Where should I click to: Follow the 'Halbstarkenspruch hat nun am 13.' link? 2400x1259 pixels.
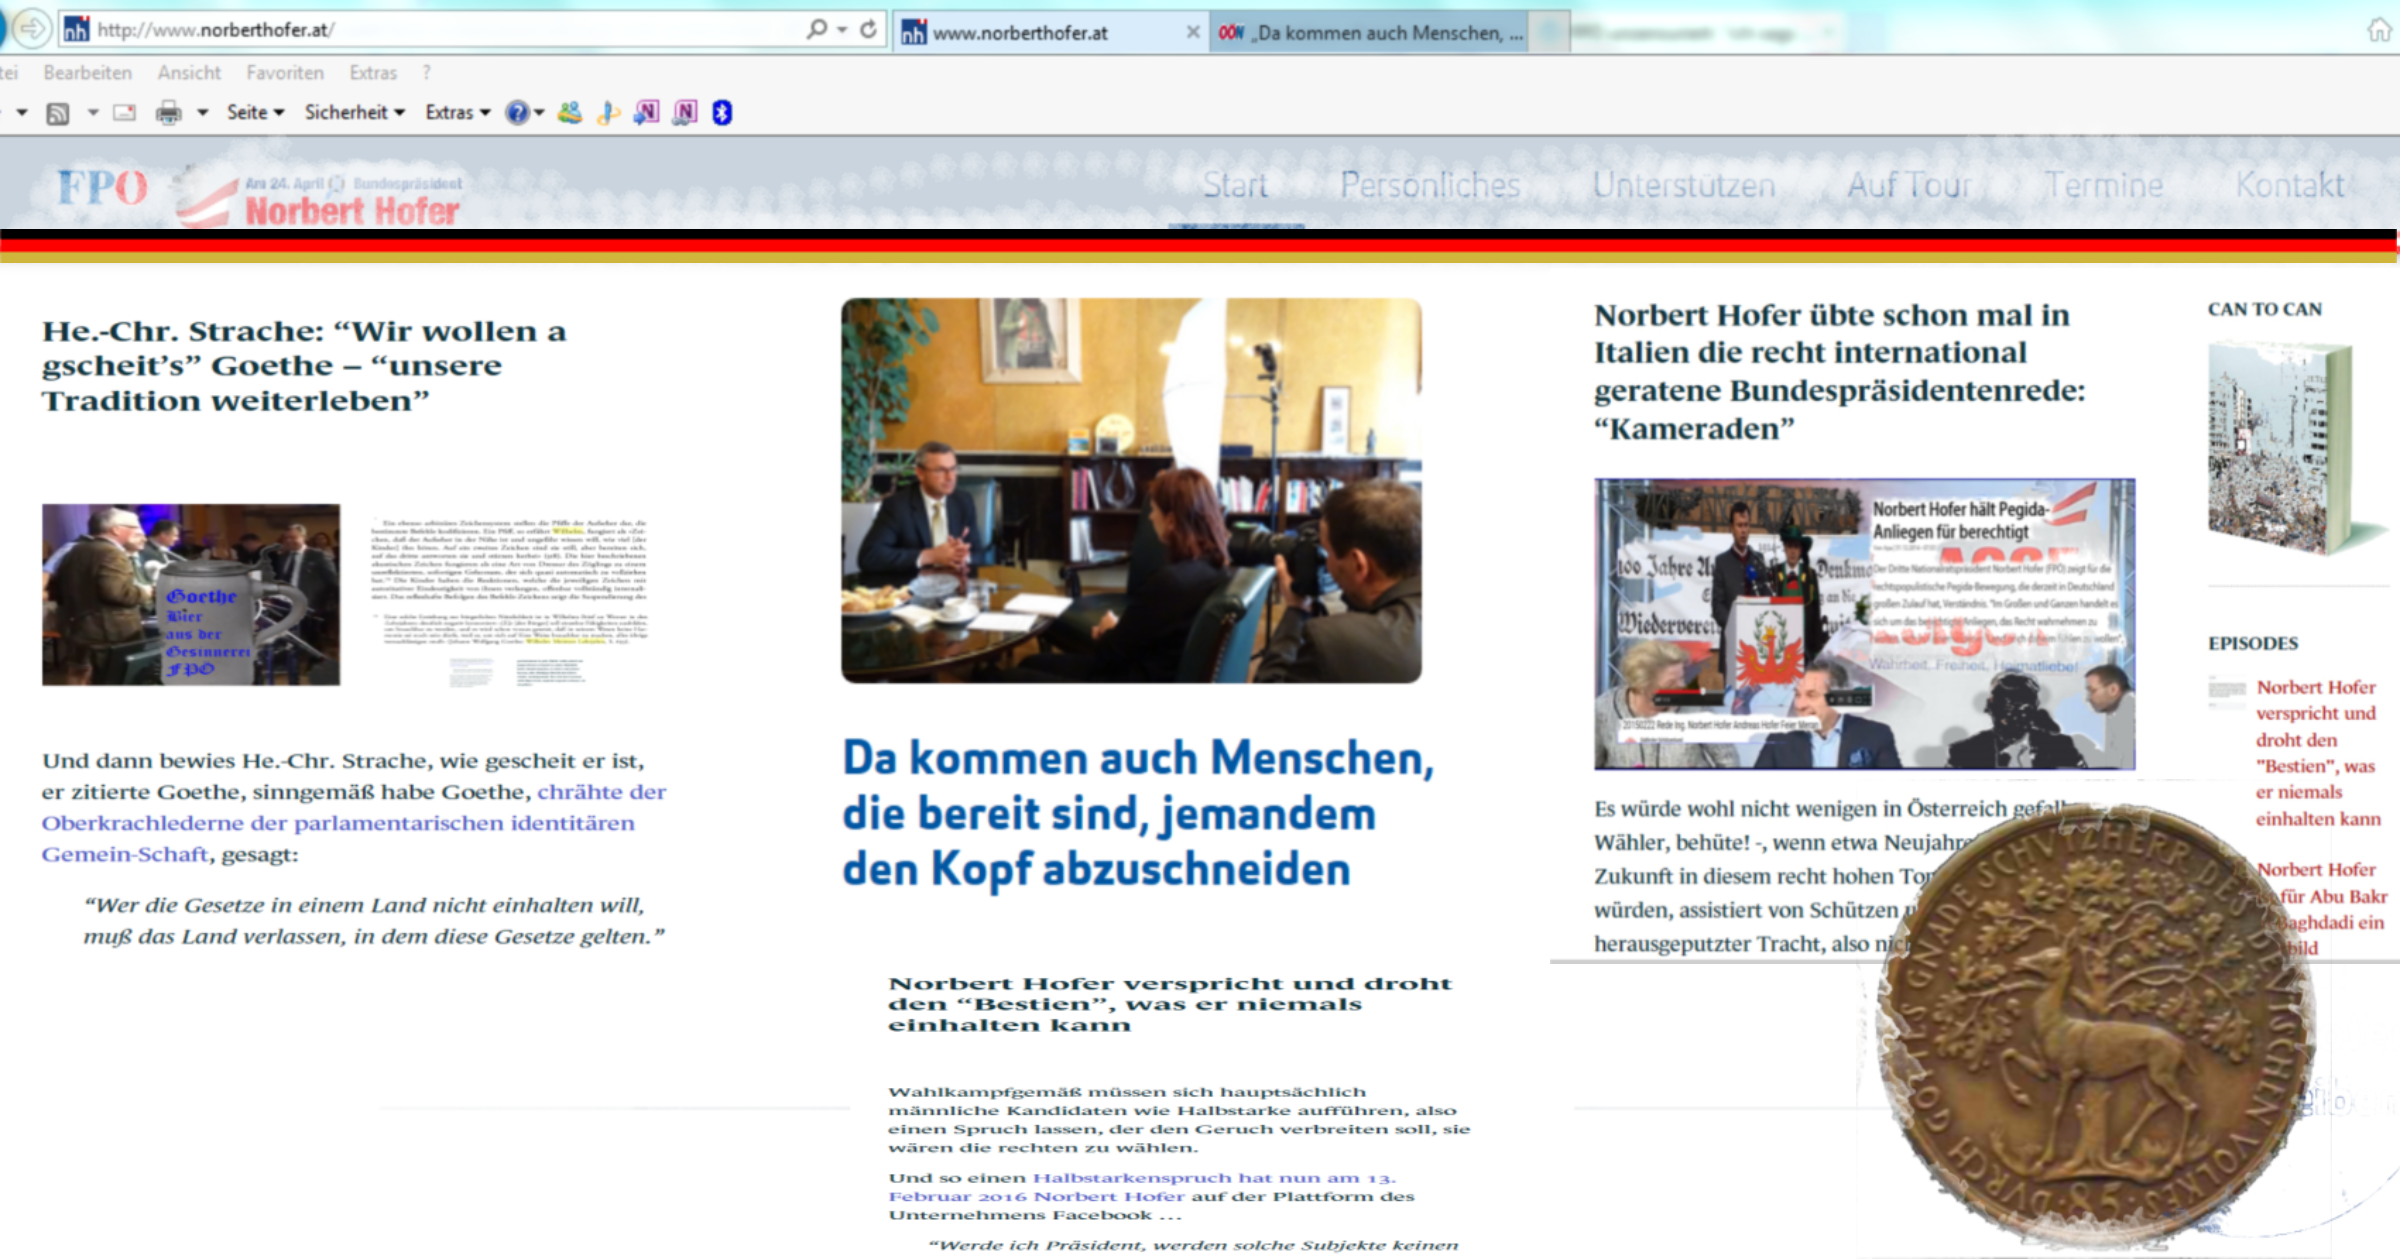point(1213,1178)
